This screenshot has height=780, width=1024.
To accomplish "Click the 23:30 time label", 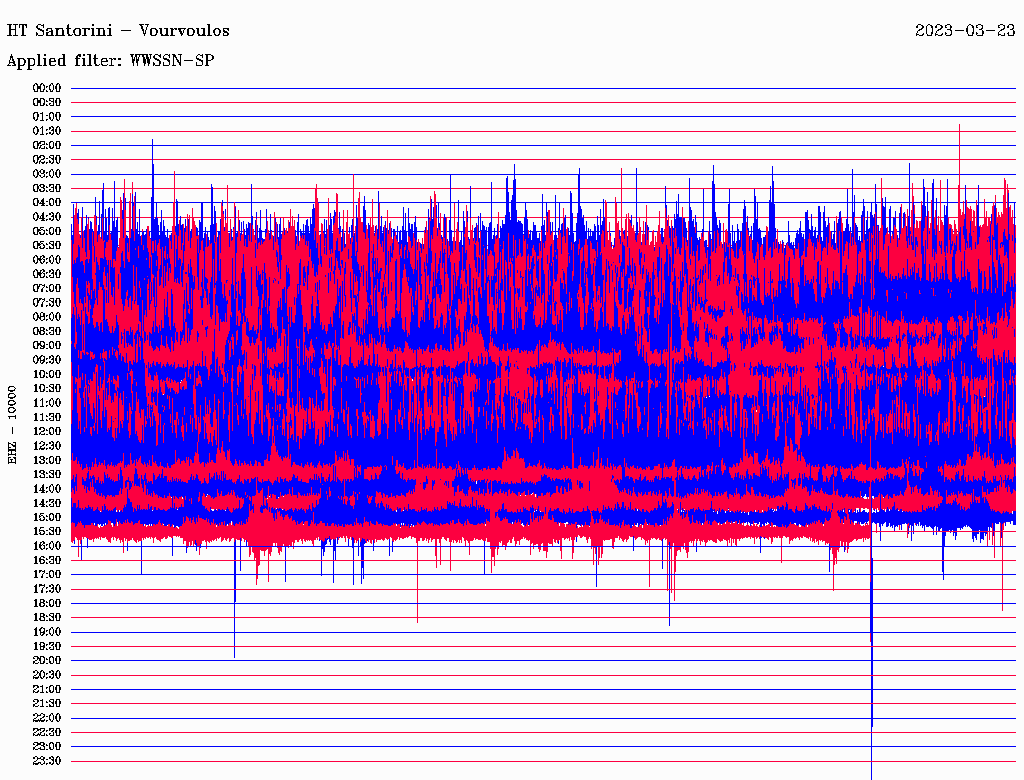I will click(47, 761).
